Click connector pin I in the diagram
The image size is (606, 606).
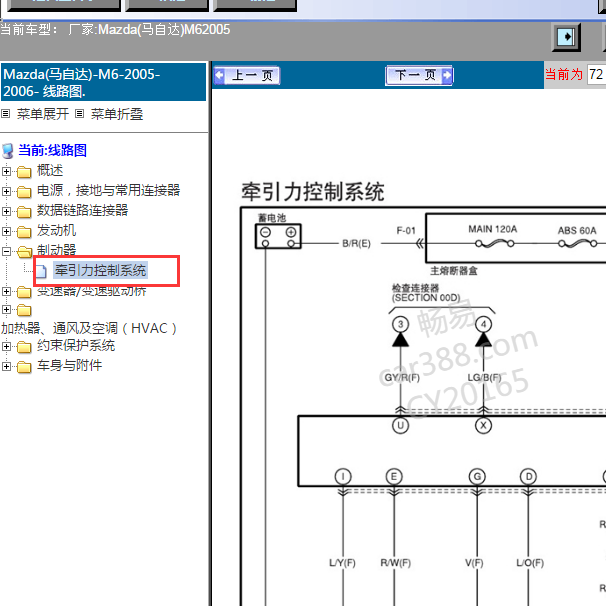pyautogui.click(x=343, y=477)
